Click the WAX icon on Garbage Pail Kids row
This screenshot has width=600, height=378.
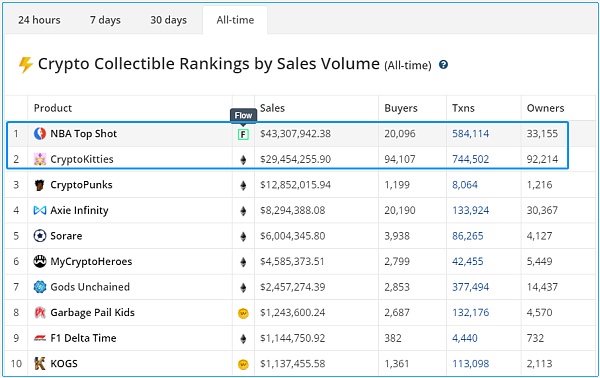tap(243, 314)
